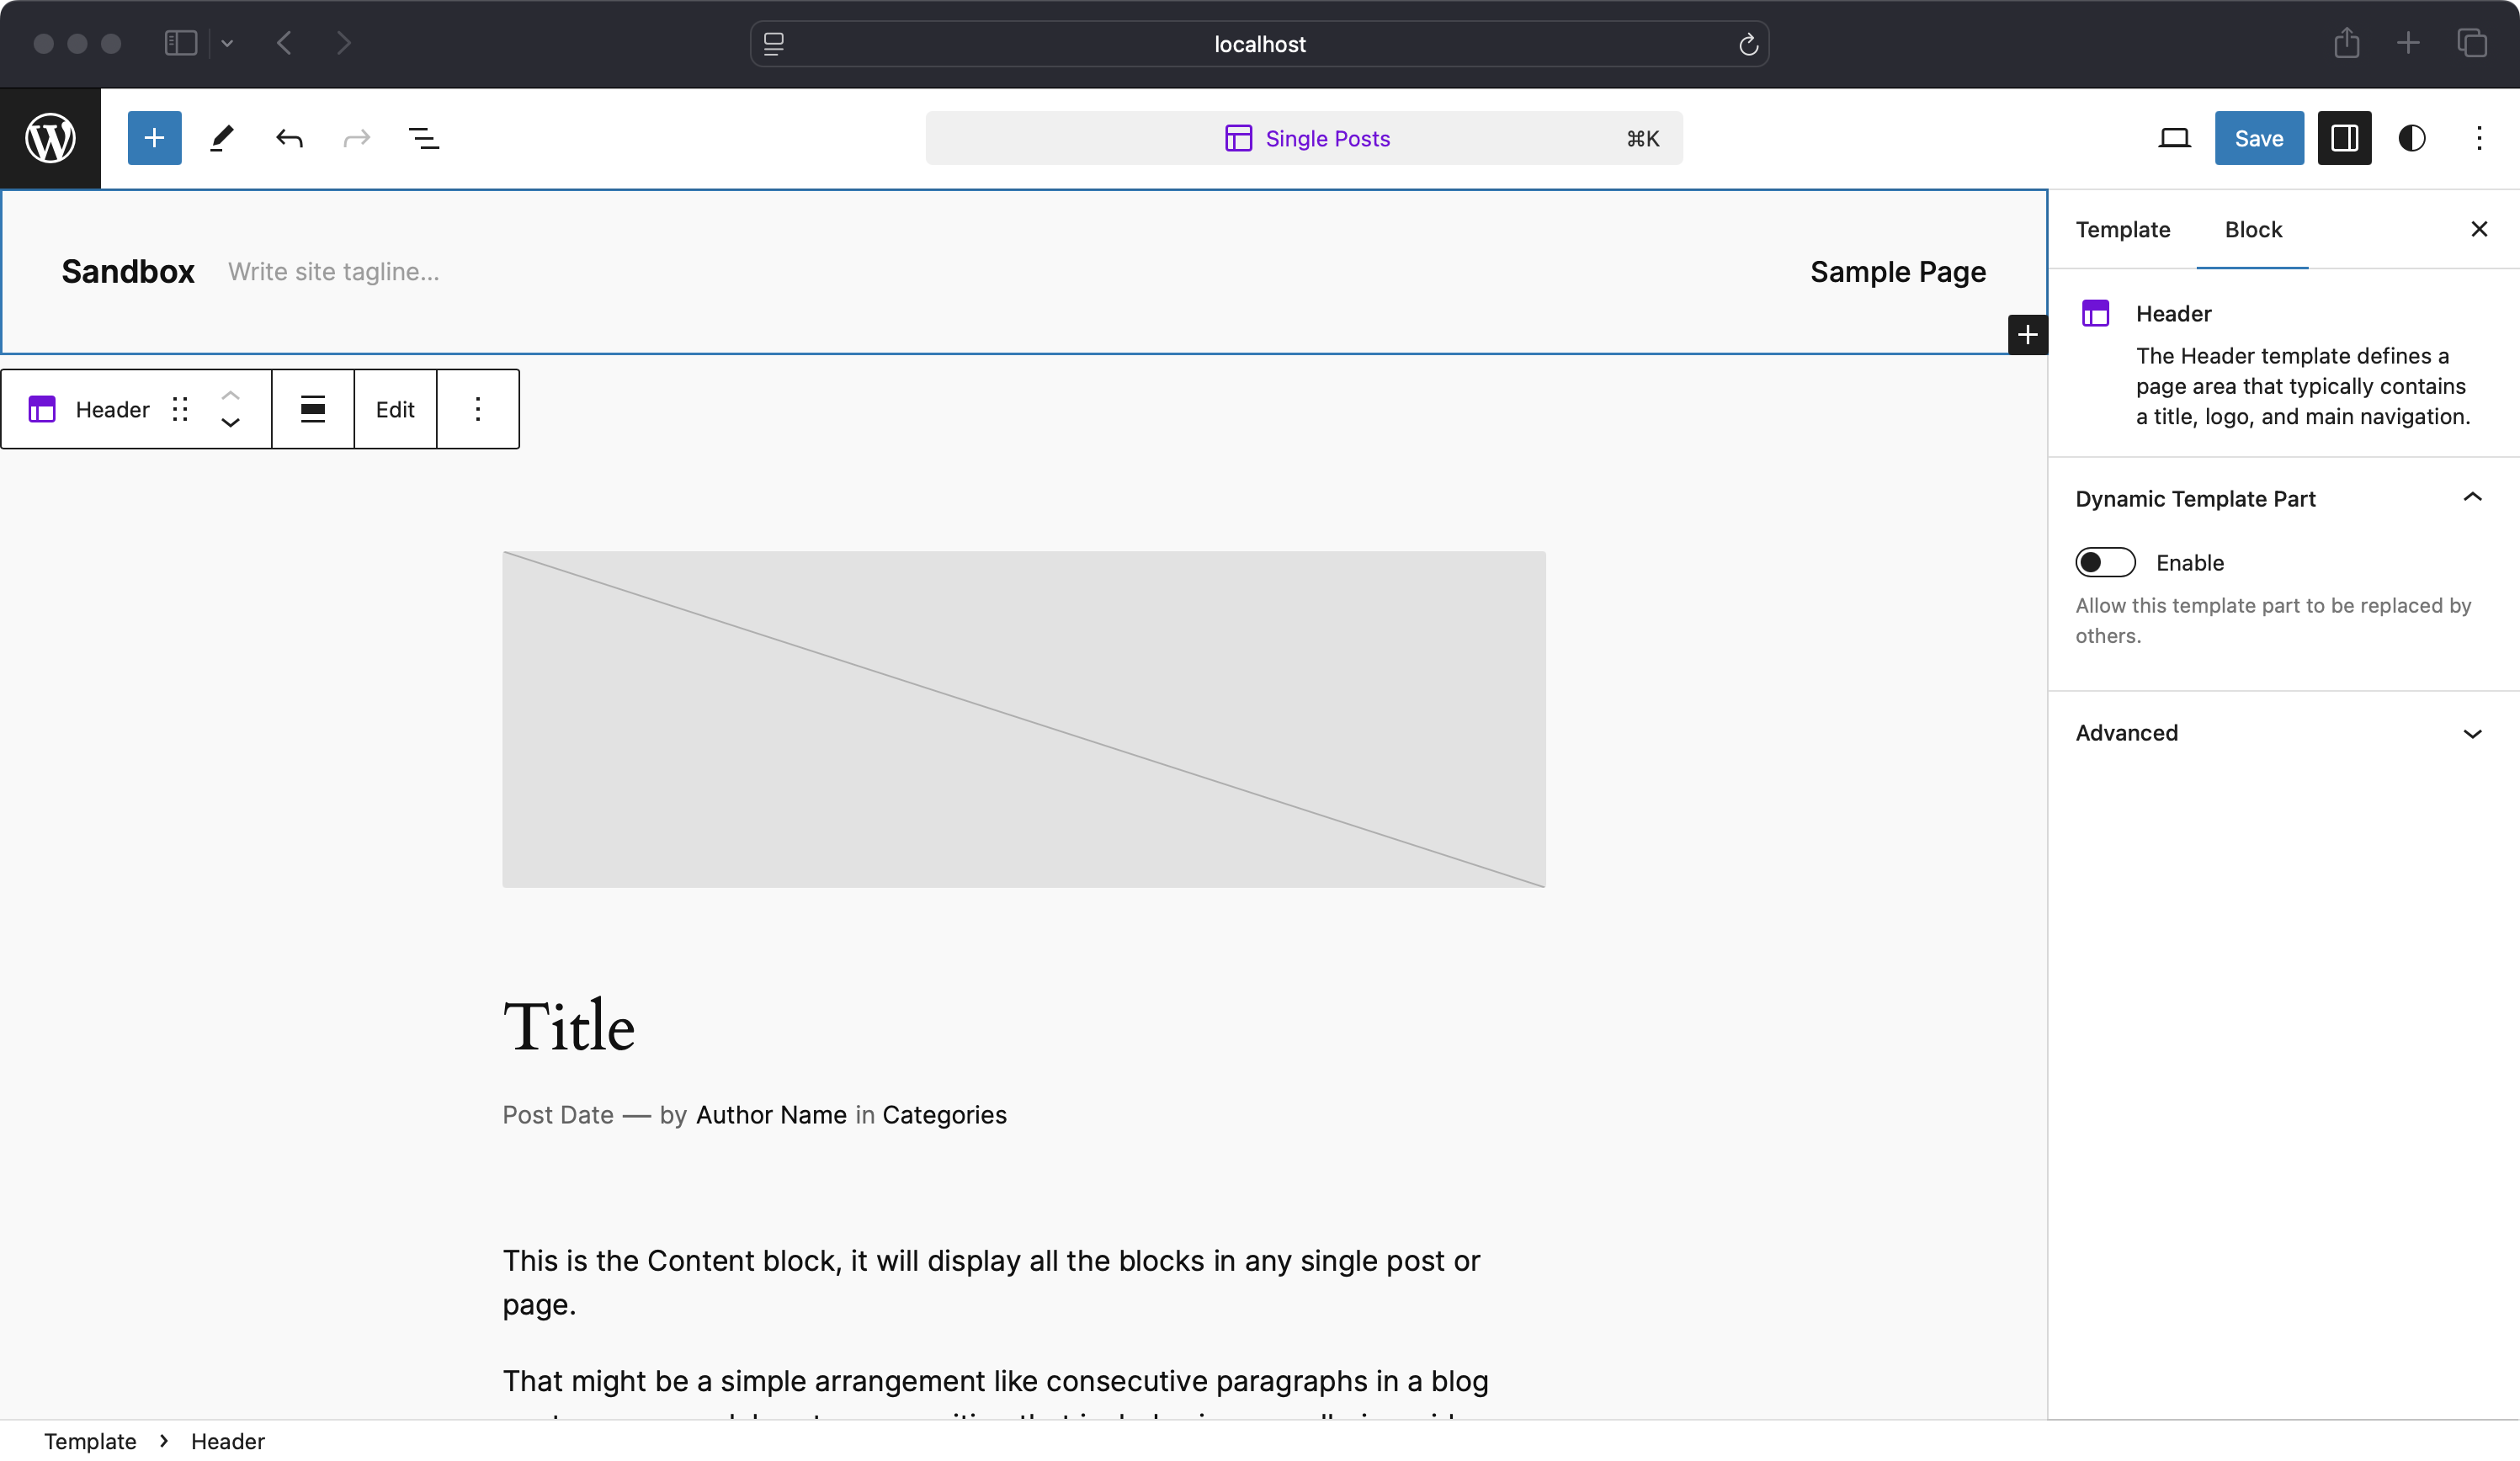Save the template changes
2520x1461 pixels.
click(2259, 138)
